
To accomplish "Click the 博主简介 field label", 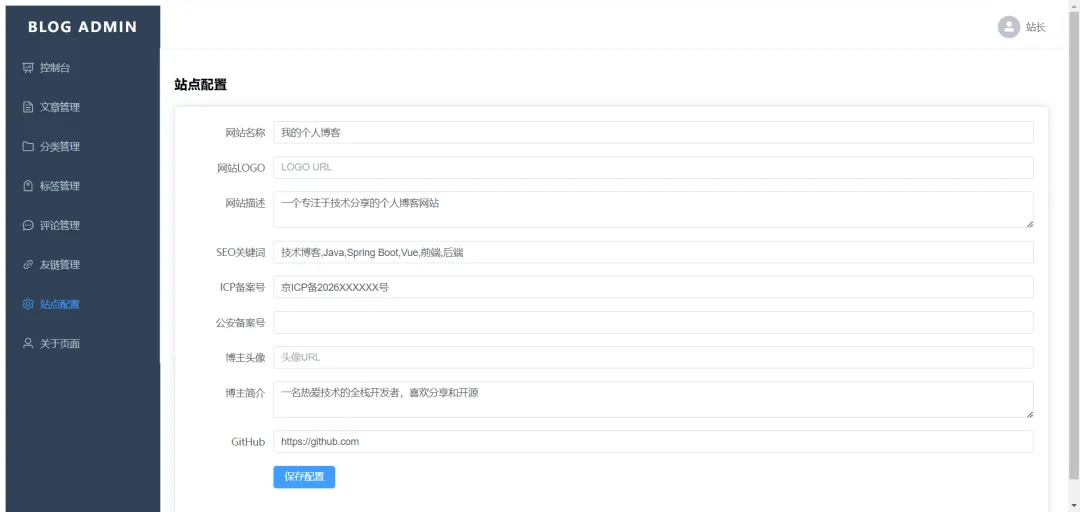I will 245,393.
